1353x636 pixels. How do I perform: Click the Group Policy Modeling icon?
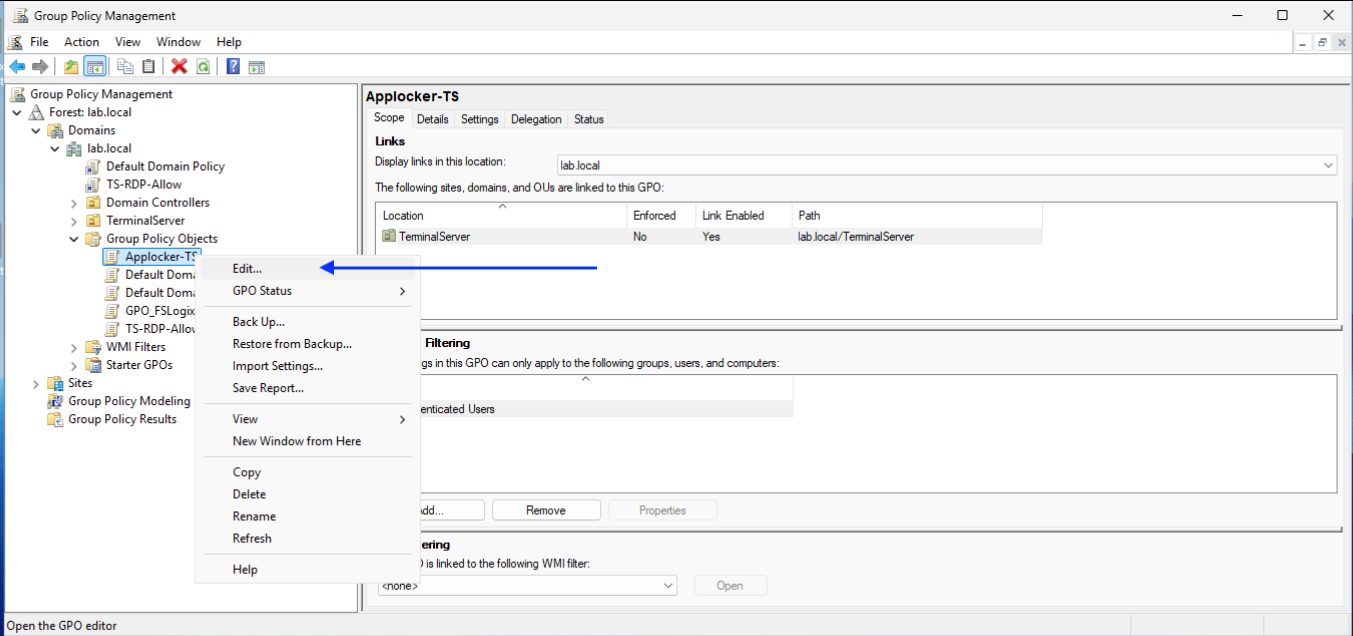[56, 401]
